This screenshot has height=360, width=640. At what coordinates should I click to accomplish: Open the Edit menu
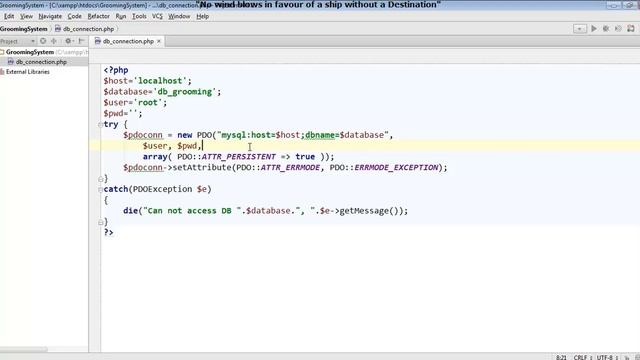pos(9,16)
